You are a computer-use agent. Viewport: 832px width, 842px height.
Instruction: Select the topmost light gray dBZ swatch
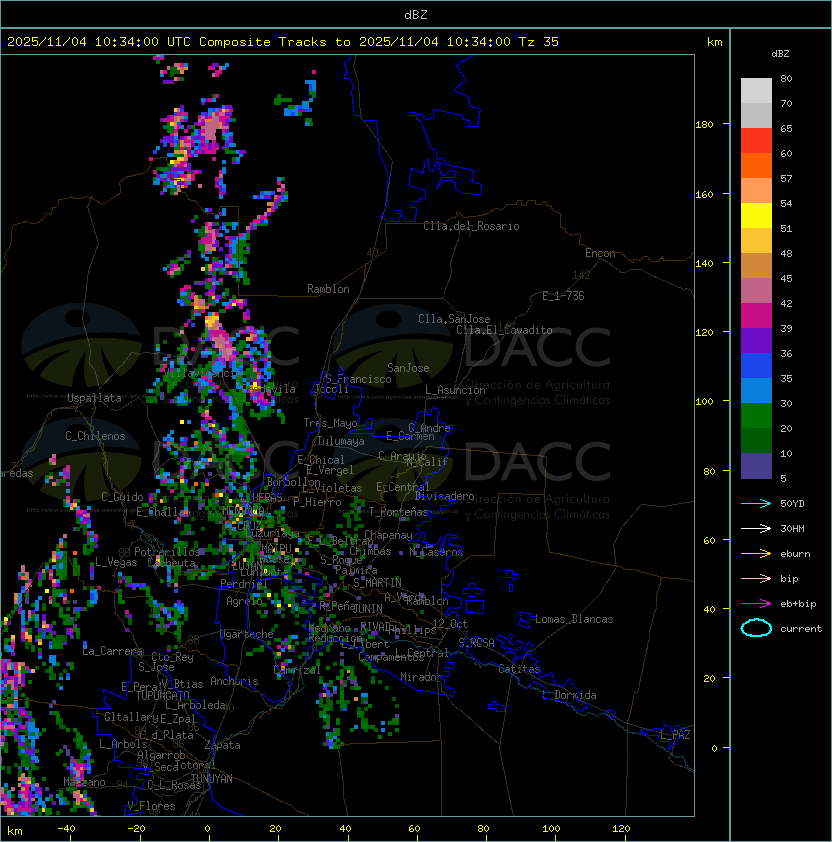[756, 91]
